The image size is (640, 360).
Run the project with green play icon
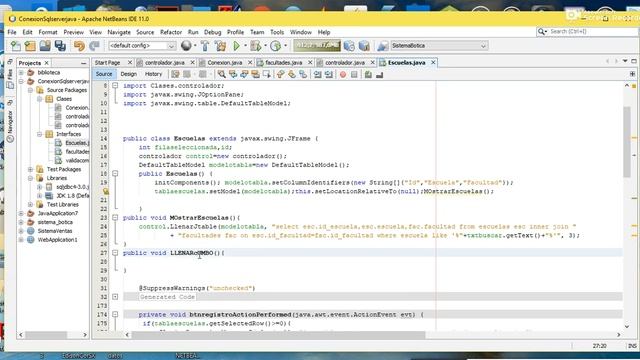(x=236, y=46)
